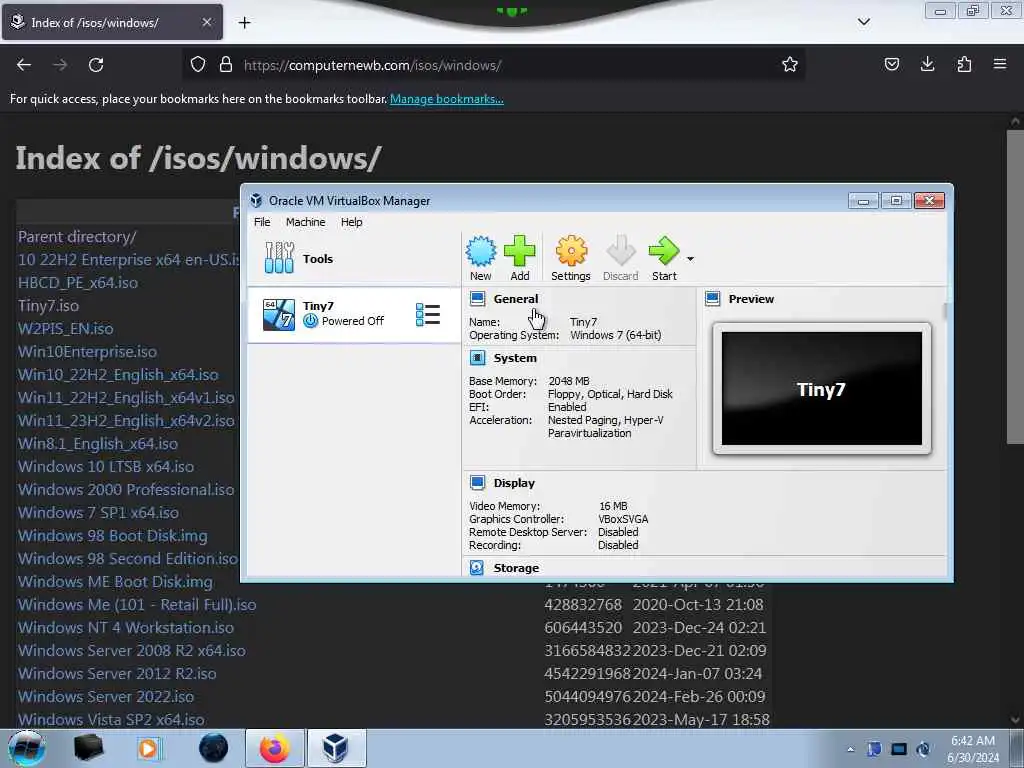Click the Display section icon

click(x=477, y=483)
